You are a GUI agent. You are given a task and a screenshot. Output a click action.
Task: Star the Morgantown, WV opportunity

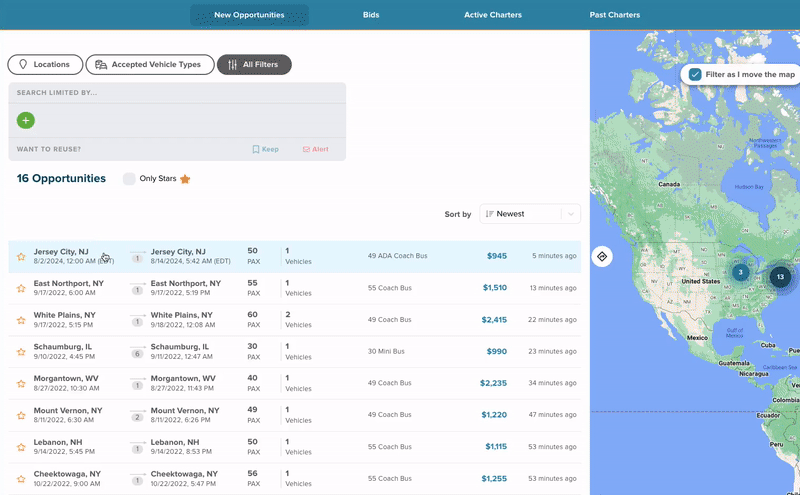coord(21,384)
